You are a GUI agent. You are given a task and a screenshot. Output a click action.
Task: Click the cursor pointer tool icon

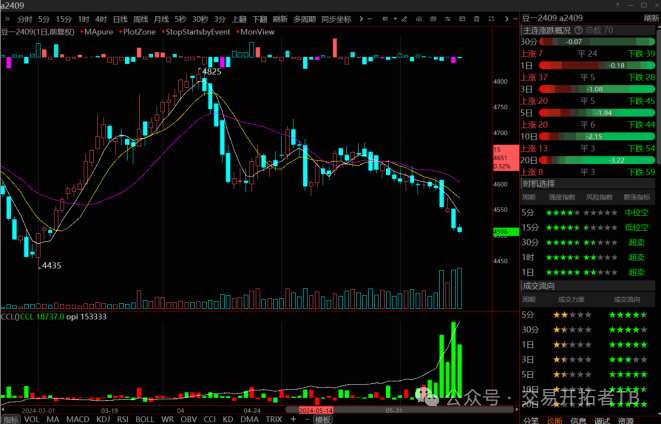(385, 19)
